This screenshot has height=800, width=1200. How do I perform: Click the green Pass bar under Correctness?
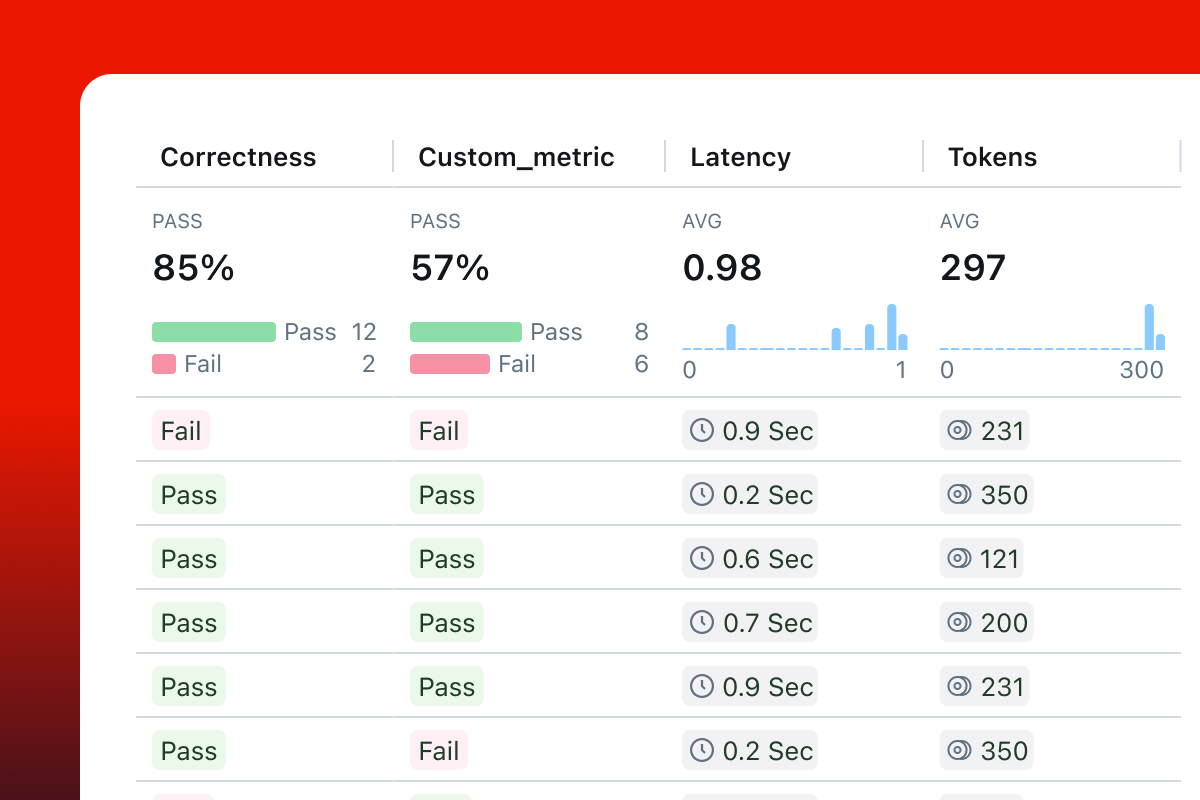[214, 332]
